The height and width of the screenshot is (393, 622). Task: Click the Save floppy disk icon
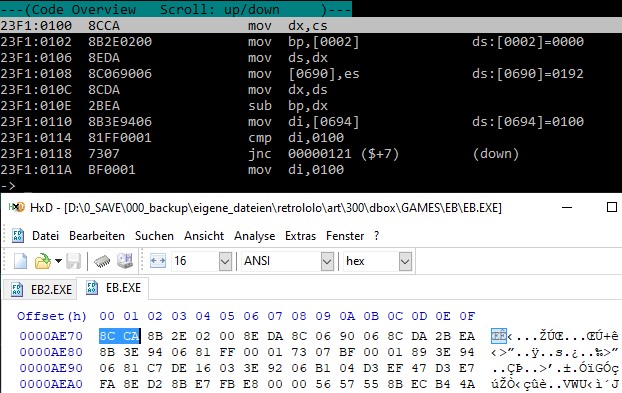[73, 261]
